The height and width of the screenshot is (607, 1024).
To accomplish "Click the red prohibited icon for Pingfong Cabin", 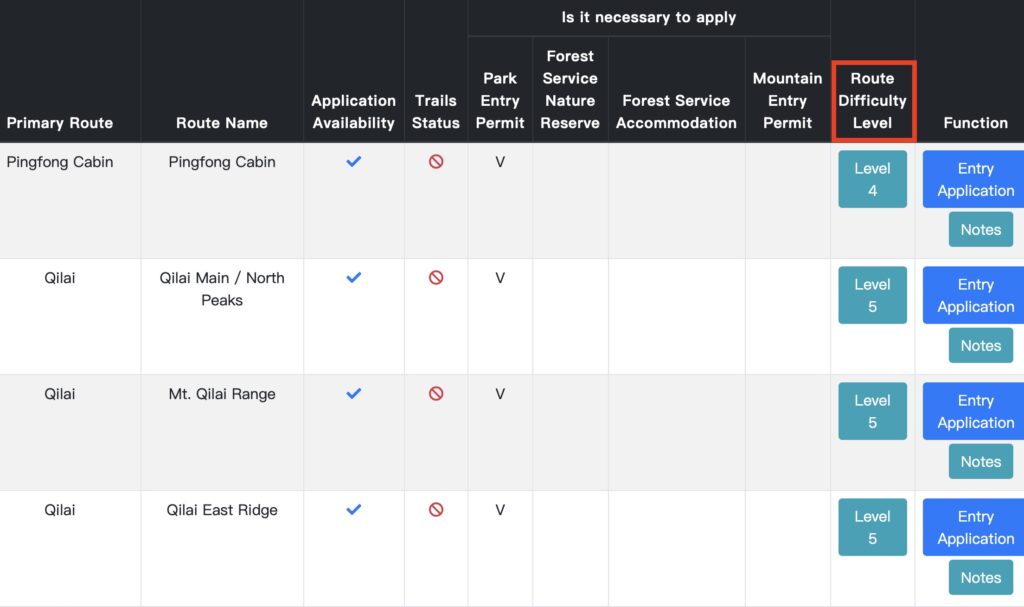I will tap(436, 161).
